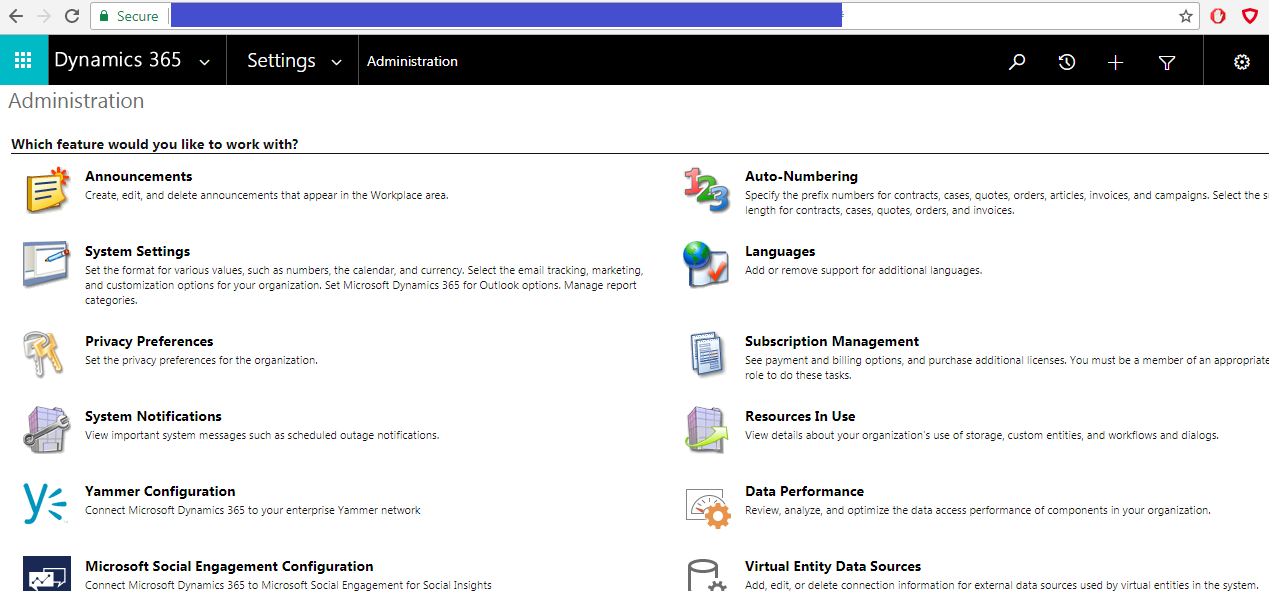Open the Data Performance link

pos(804,491)
